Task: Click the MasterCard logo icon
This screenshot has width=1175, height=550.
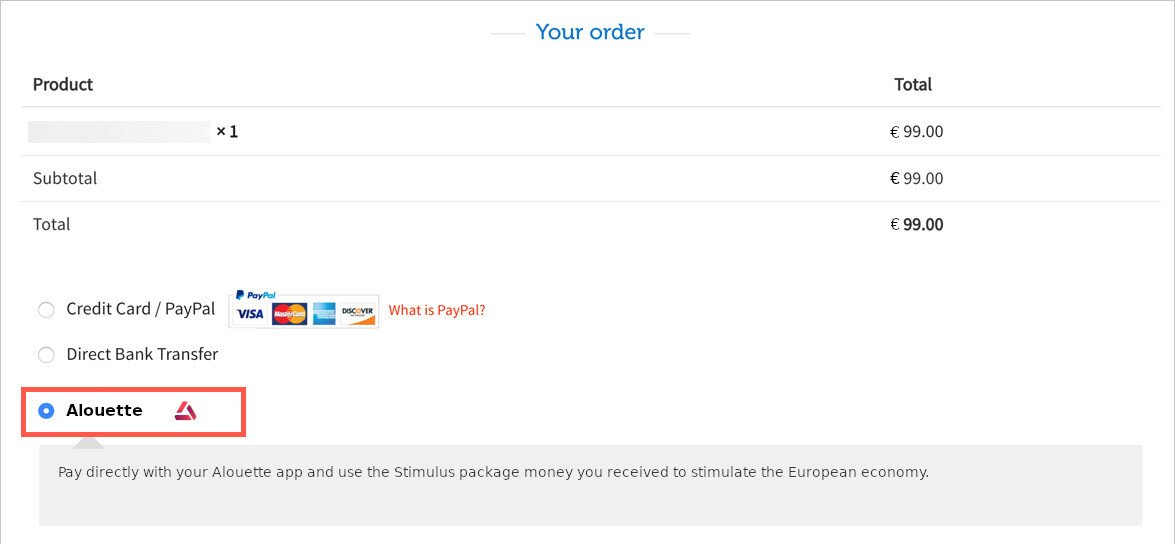Action: (289, 314)
